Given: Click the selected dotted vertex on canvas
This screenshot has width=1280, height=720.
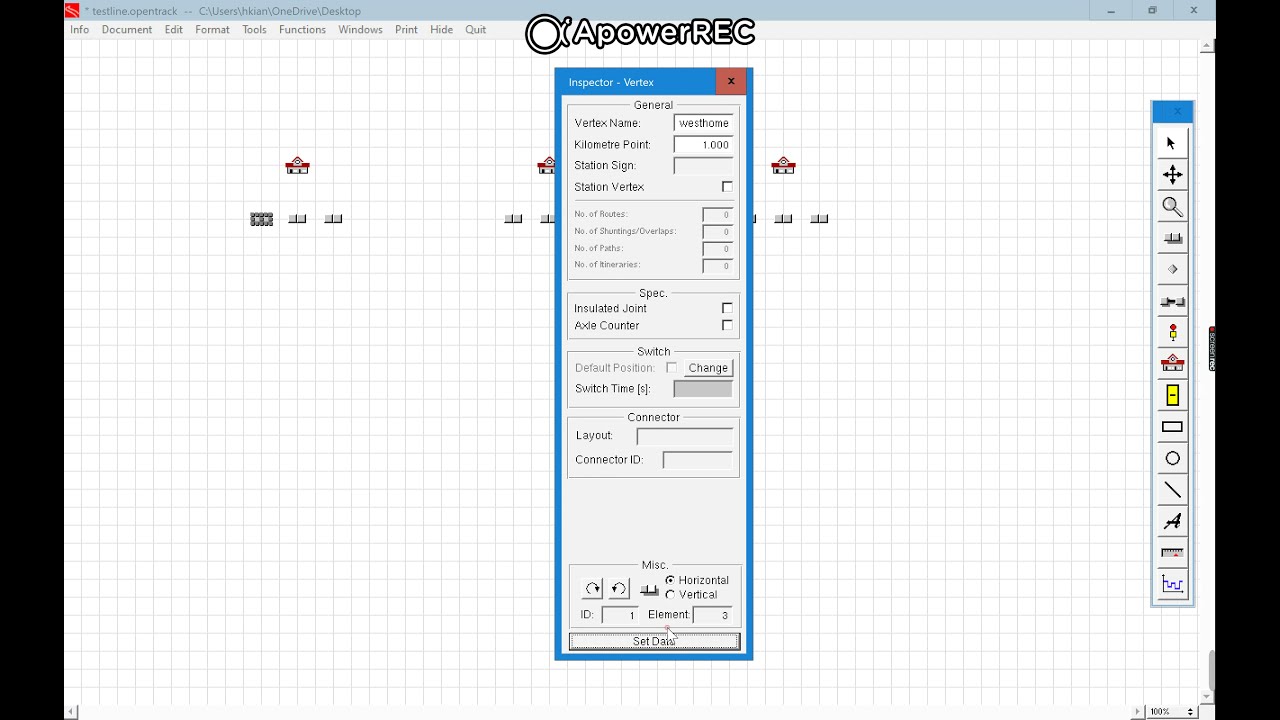Looking at the screenshot, I should 262,219.
